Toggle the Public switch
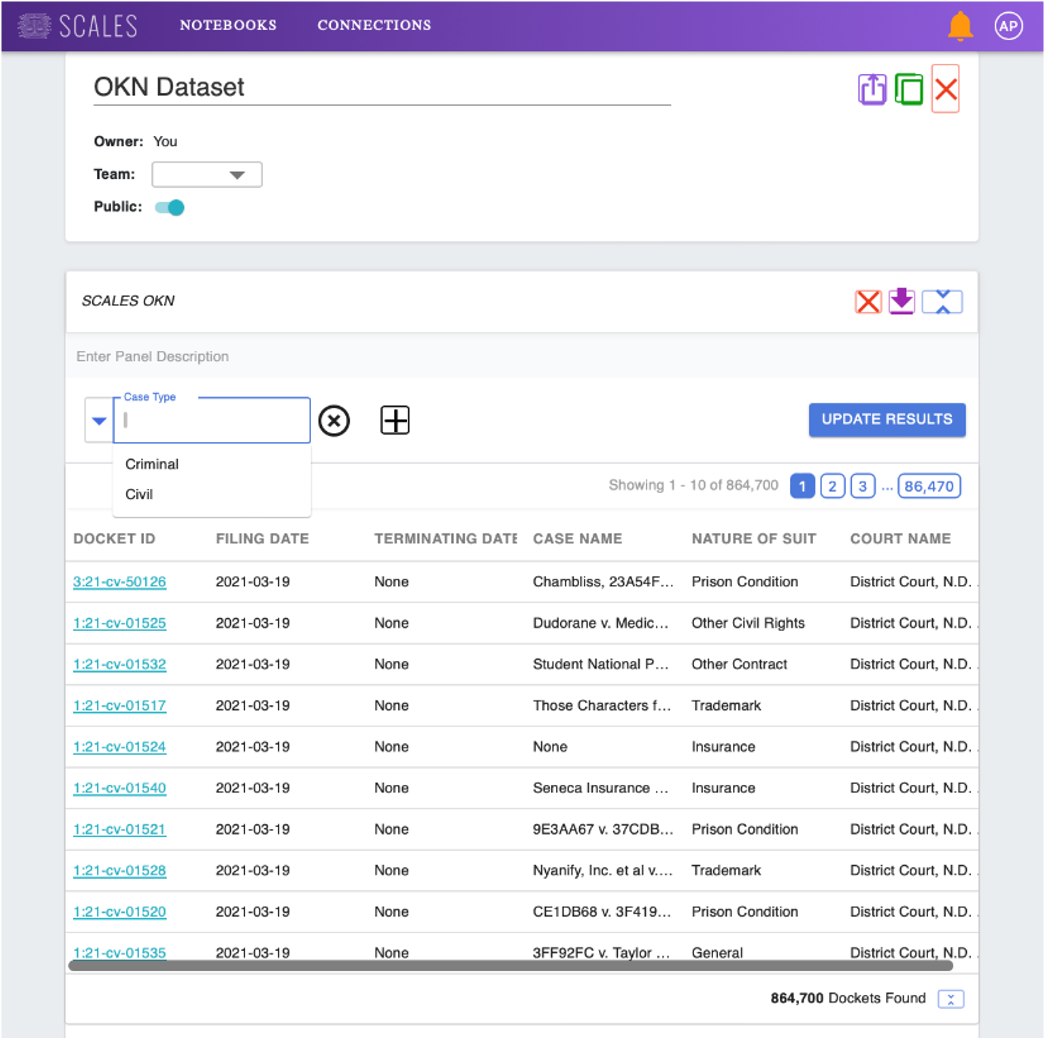The image size is (1045, 1038). point(170,208)
